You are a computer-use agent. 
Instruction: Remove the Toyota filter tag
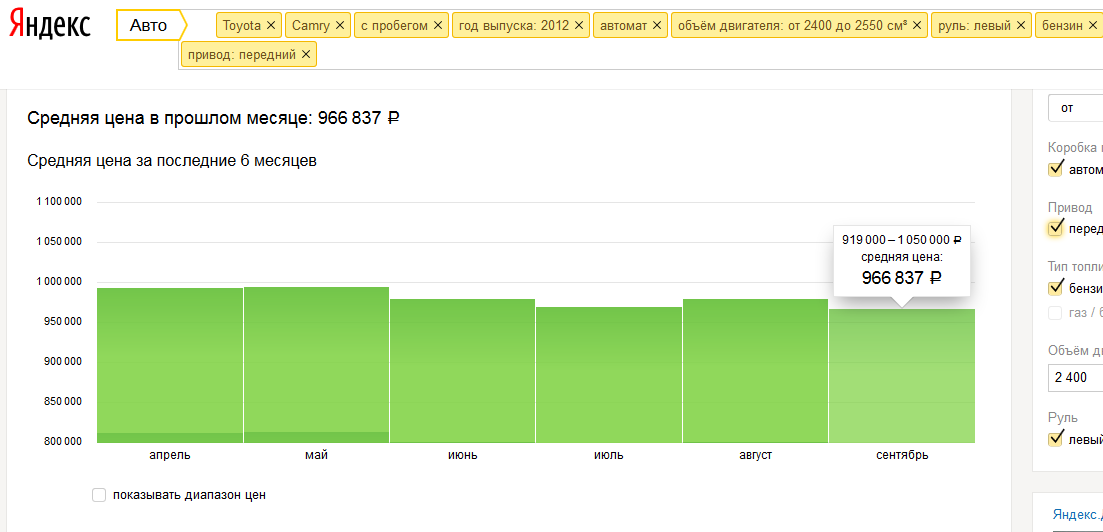[x=271, y=25]
